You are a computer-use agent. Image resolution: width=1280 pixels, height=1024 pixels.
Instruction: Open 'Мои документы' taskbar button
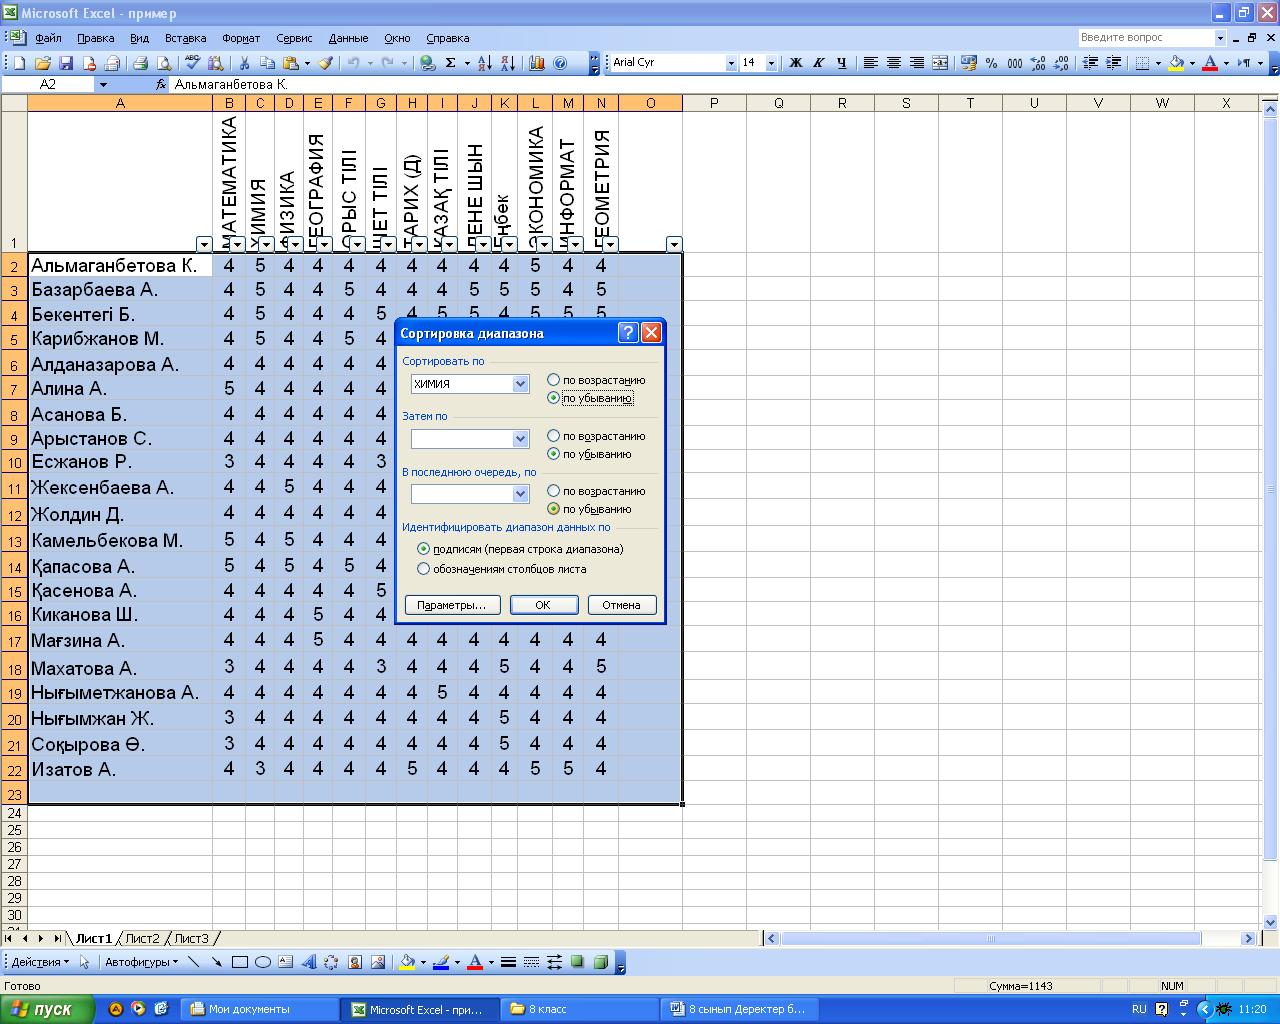(x=260, y=1009)
